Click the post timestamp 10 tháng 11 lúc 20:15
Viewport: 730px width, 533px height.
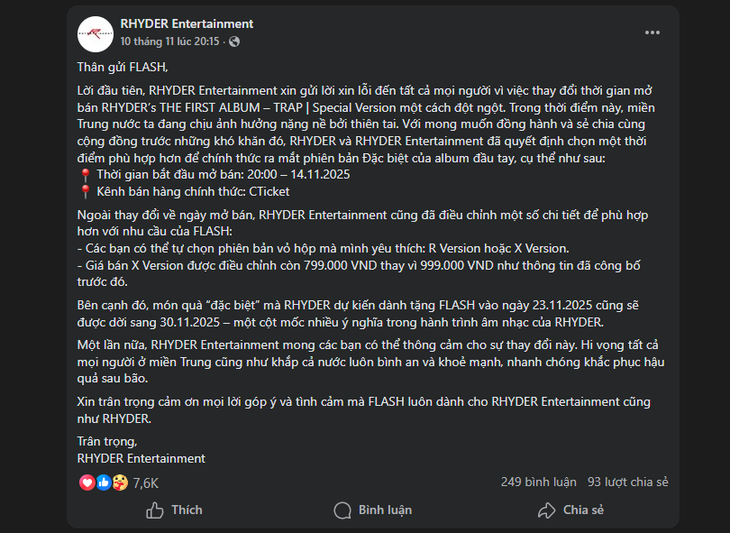169,42
